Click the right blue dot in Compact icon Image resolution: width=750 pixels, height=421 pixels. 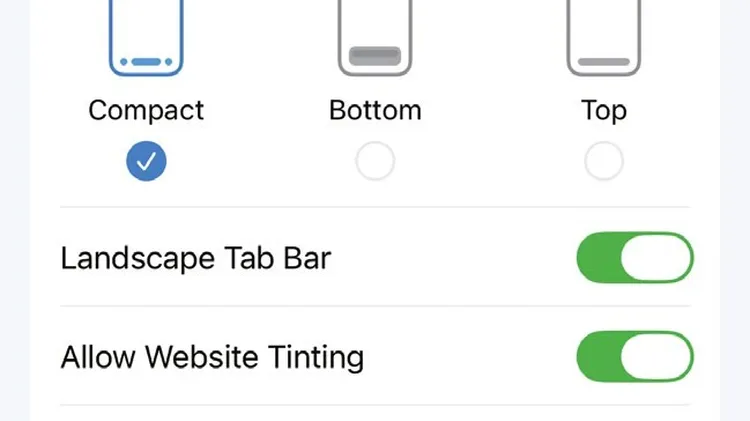tap(168, 62)
